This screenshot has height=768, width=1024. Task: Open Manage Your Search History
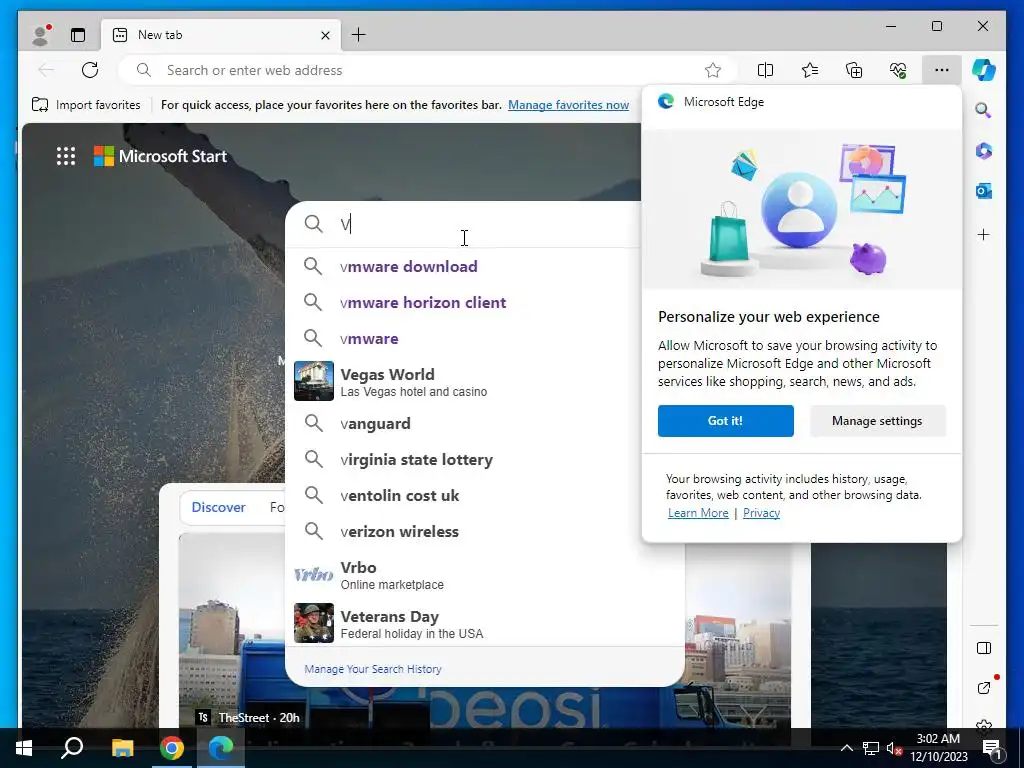point(373,669)
